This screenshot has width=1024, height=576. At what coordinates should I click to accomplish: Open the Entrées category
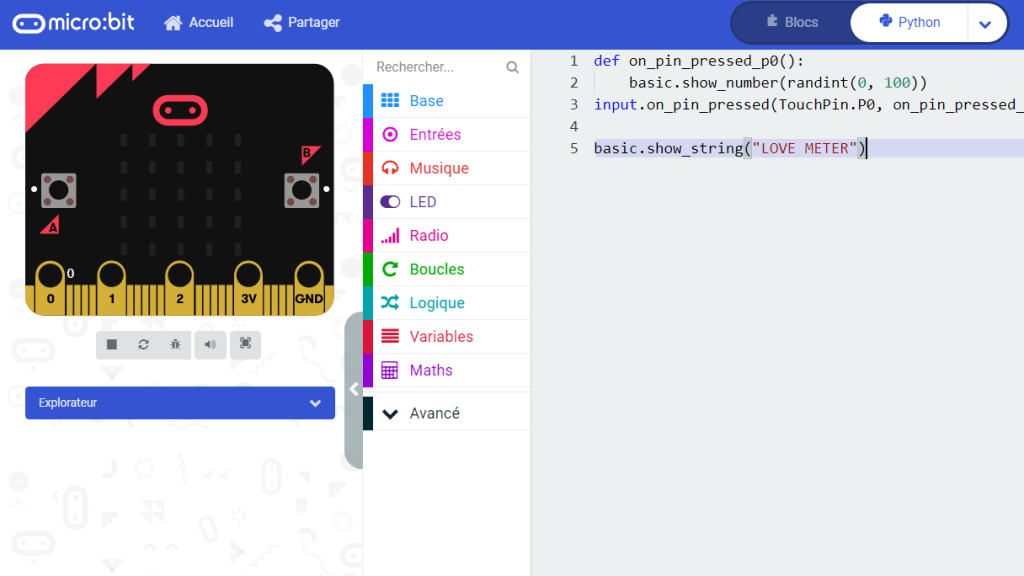[x=434, y=135]
